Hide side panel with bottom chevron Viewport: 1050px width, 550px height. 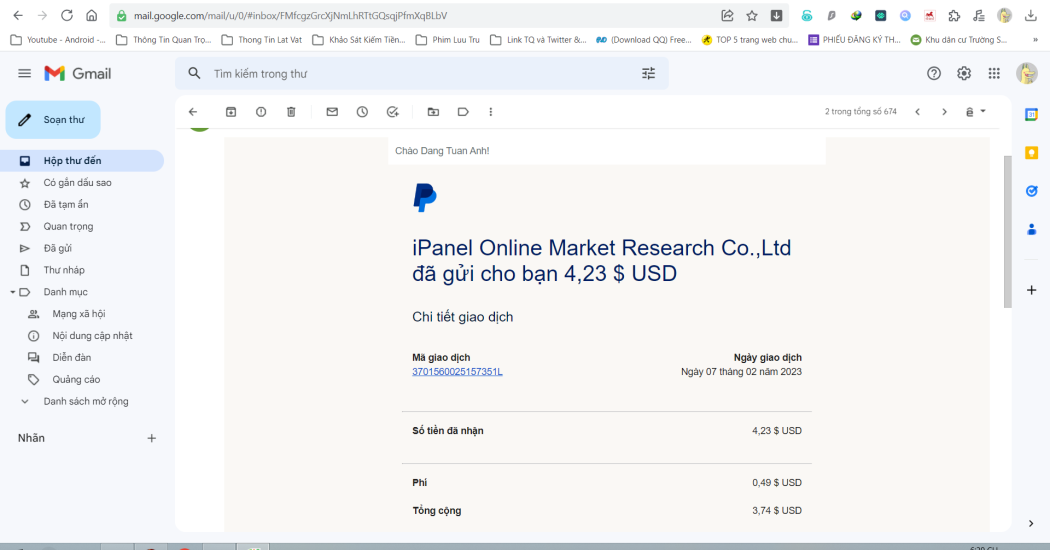[x=1031, y=523]
